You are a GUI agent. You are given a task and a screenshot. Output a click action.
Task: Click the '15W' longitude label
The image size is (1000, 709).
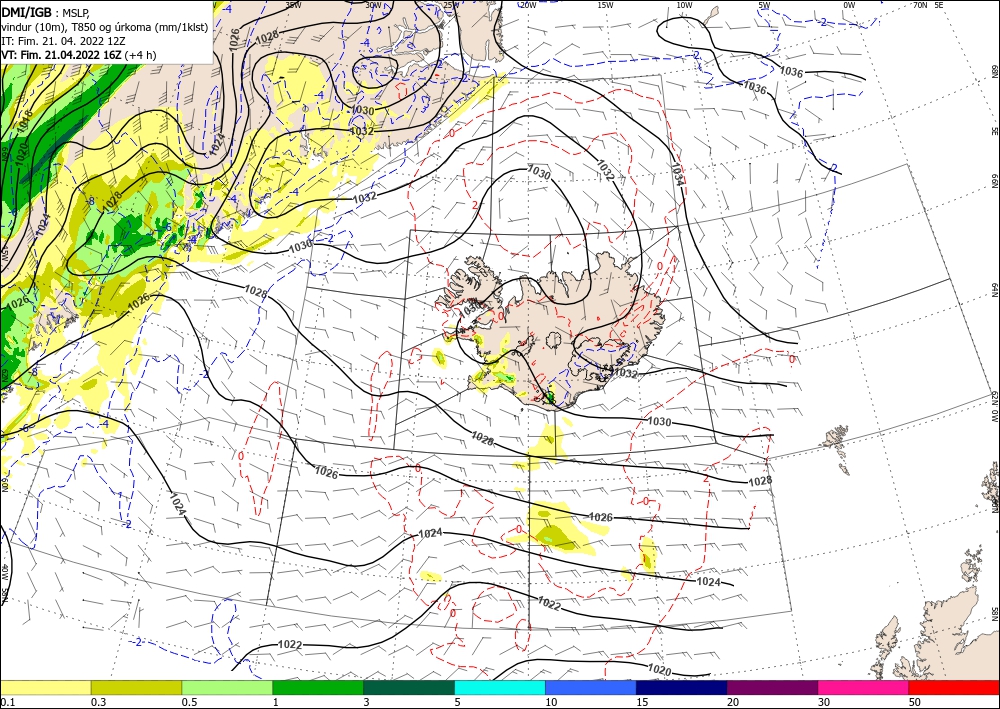(x=605, y=5)
